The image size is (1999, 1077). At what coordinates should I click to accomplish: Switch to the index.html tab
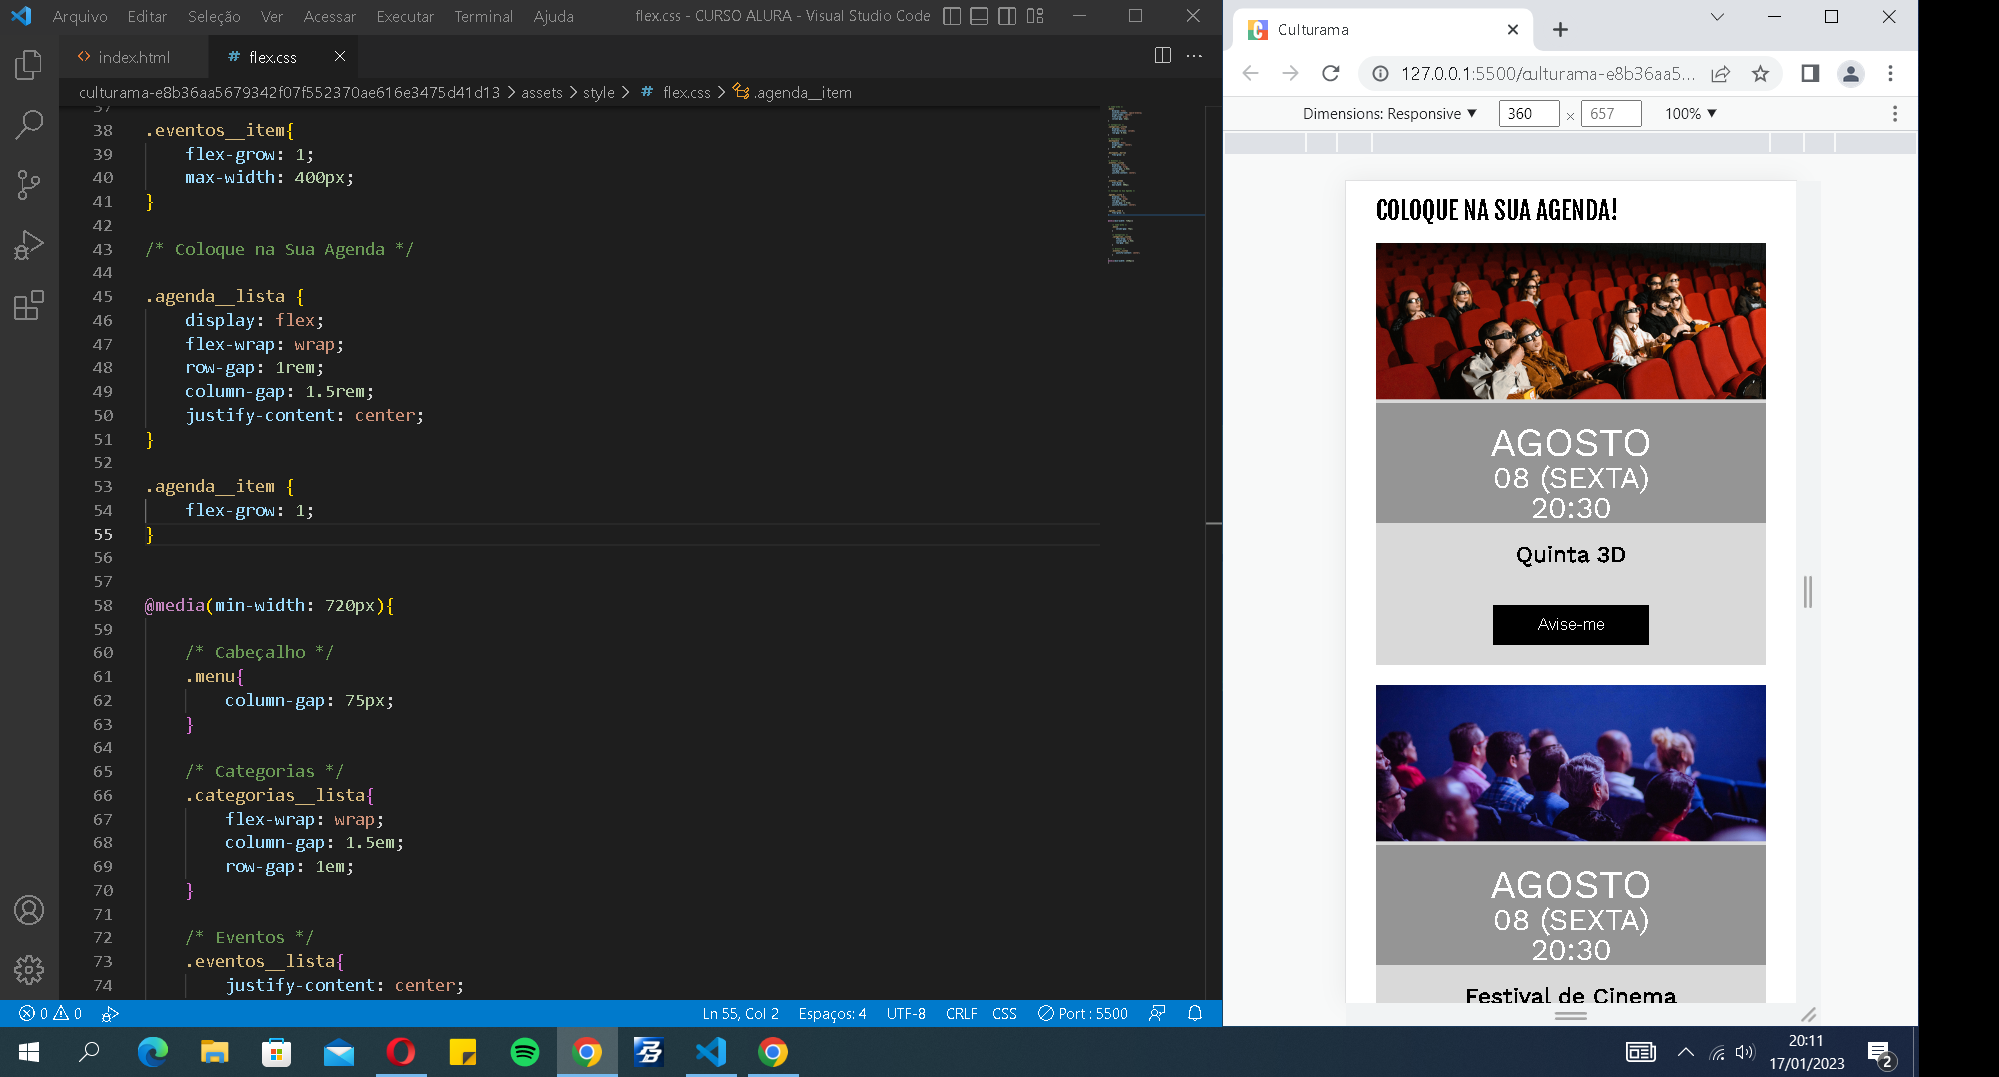coord(134,57)
